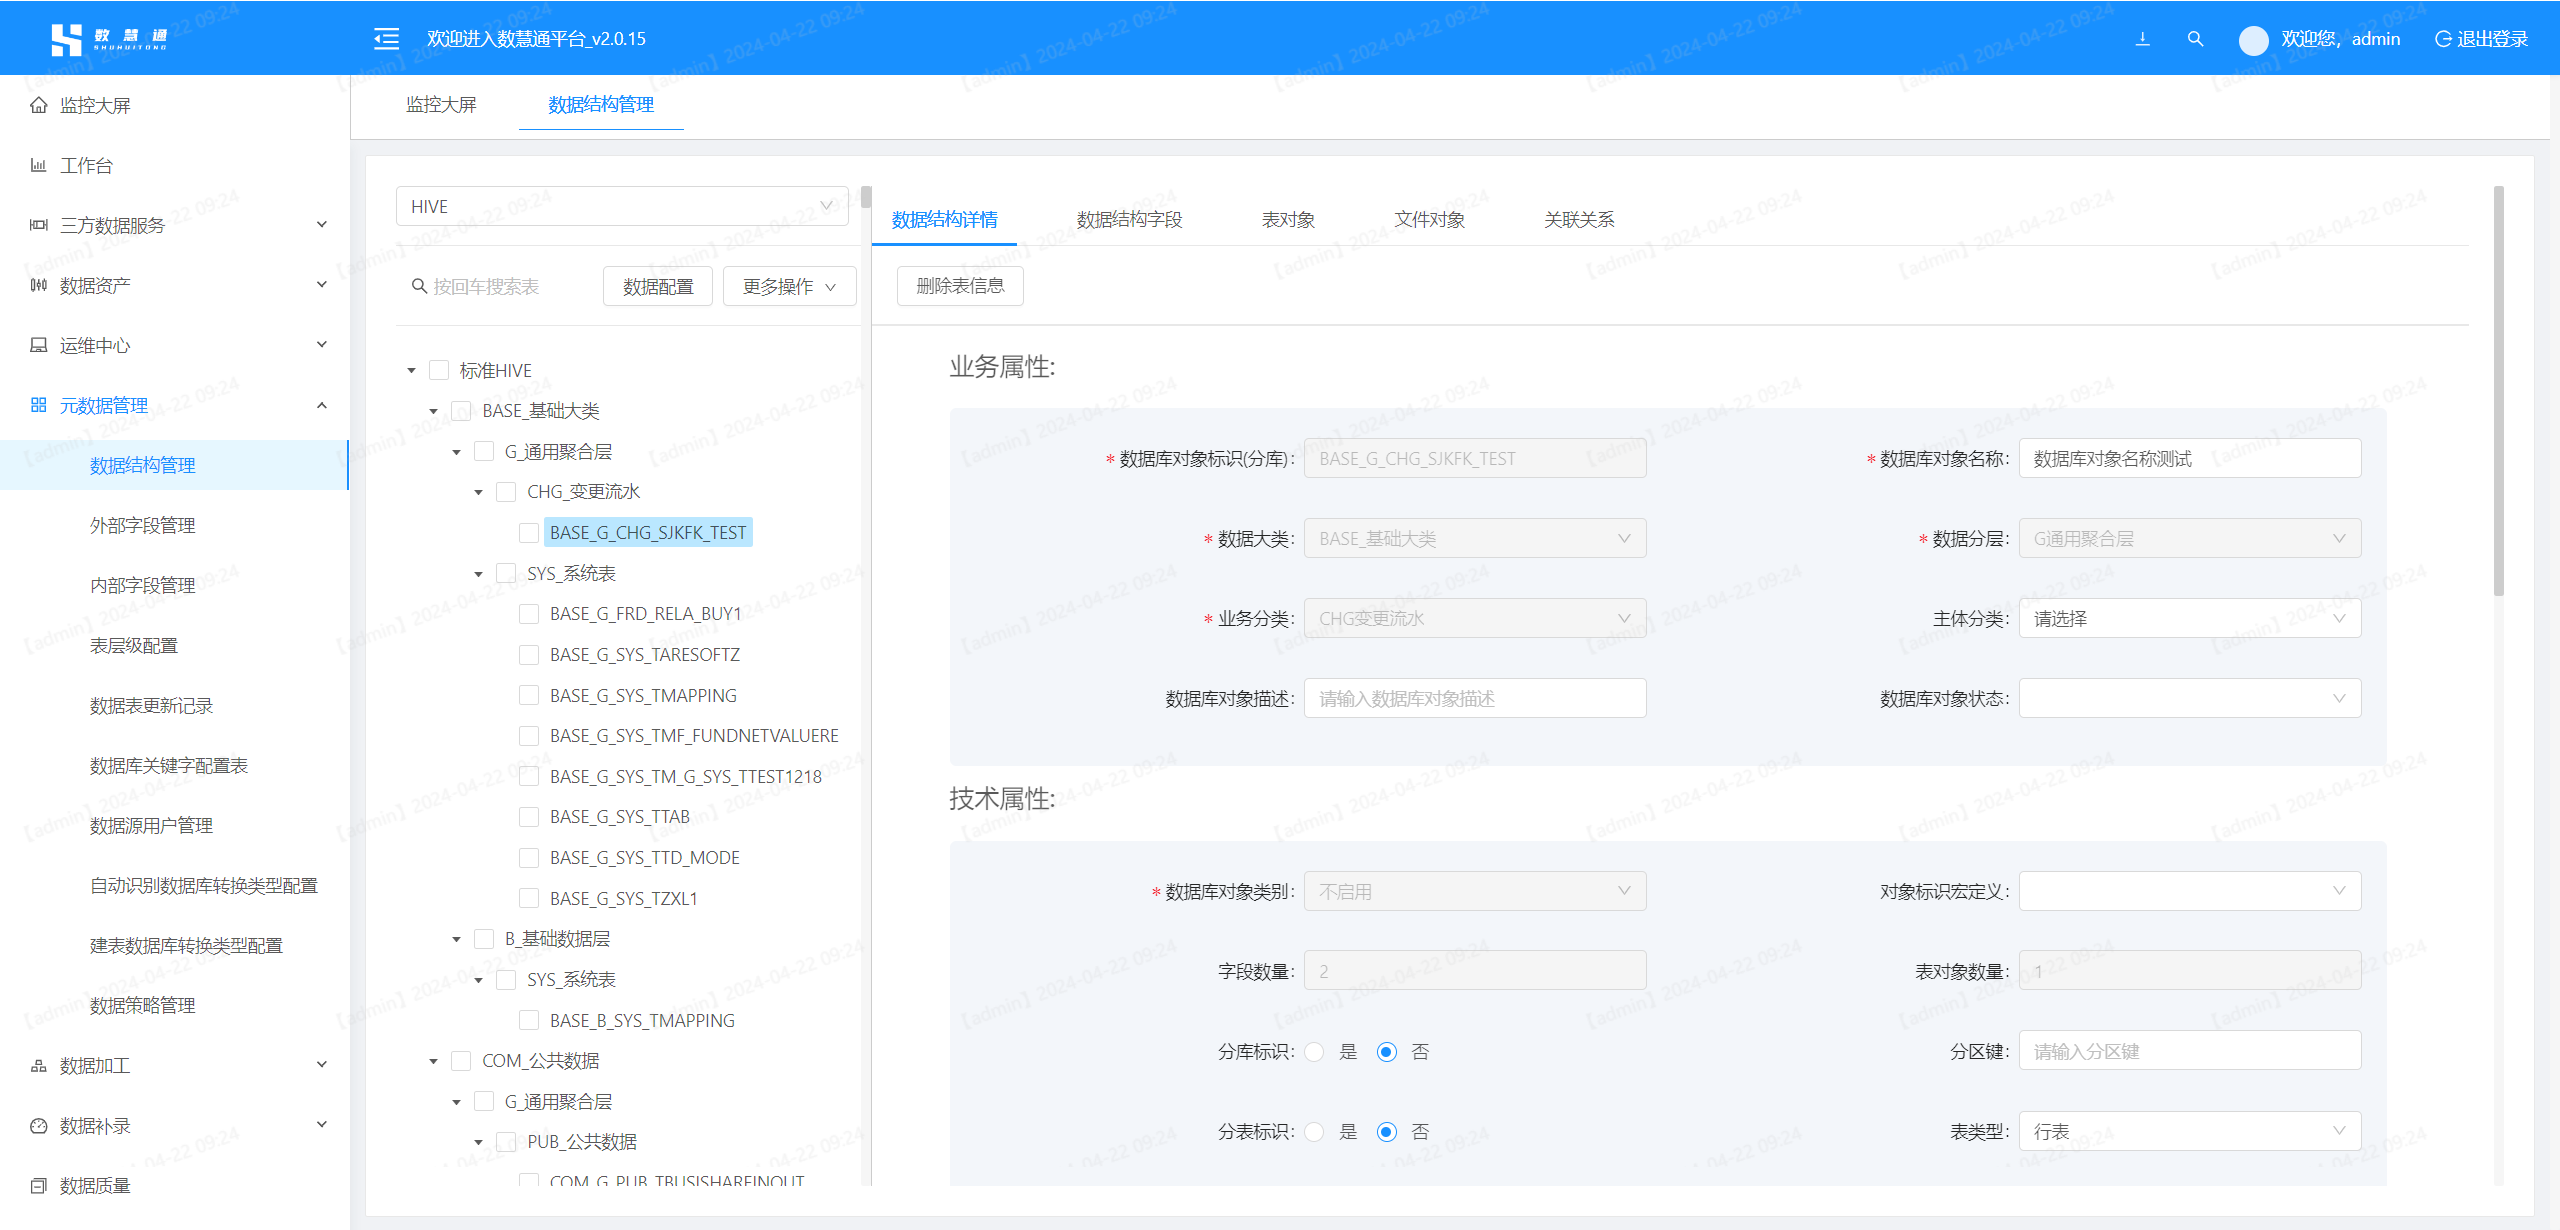Check the 标准HIVE checkbox

(439, 370)
